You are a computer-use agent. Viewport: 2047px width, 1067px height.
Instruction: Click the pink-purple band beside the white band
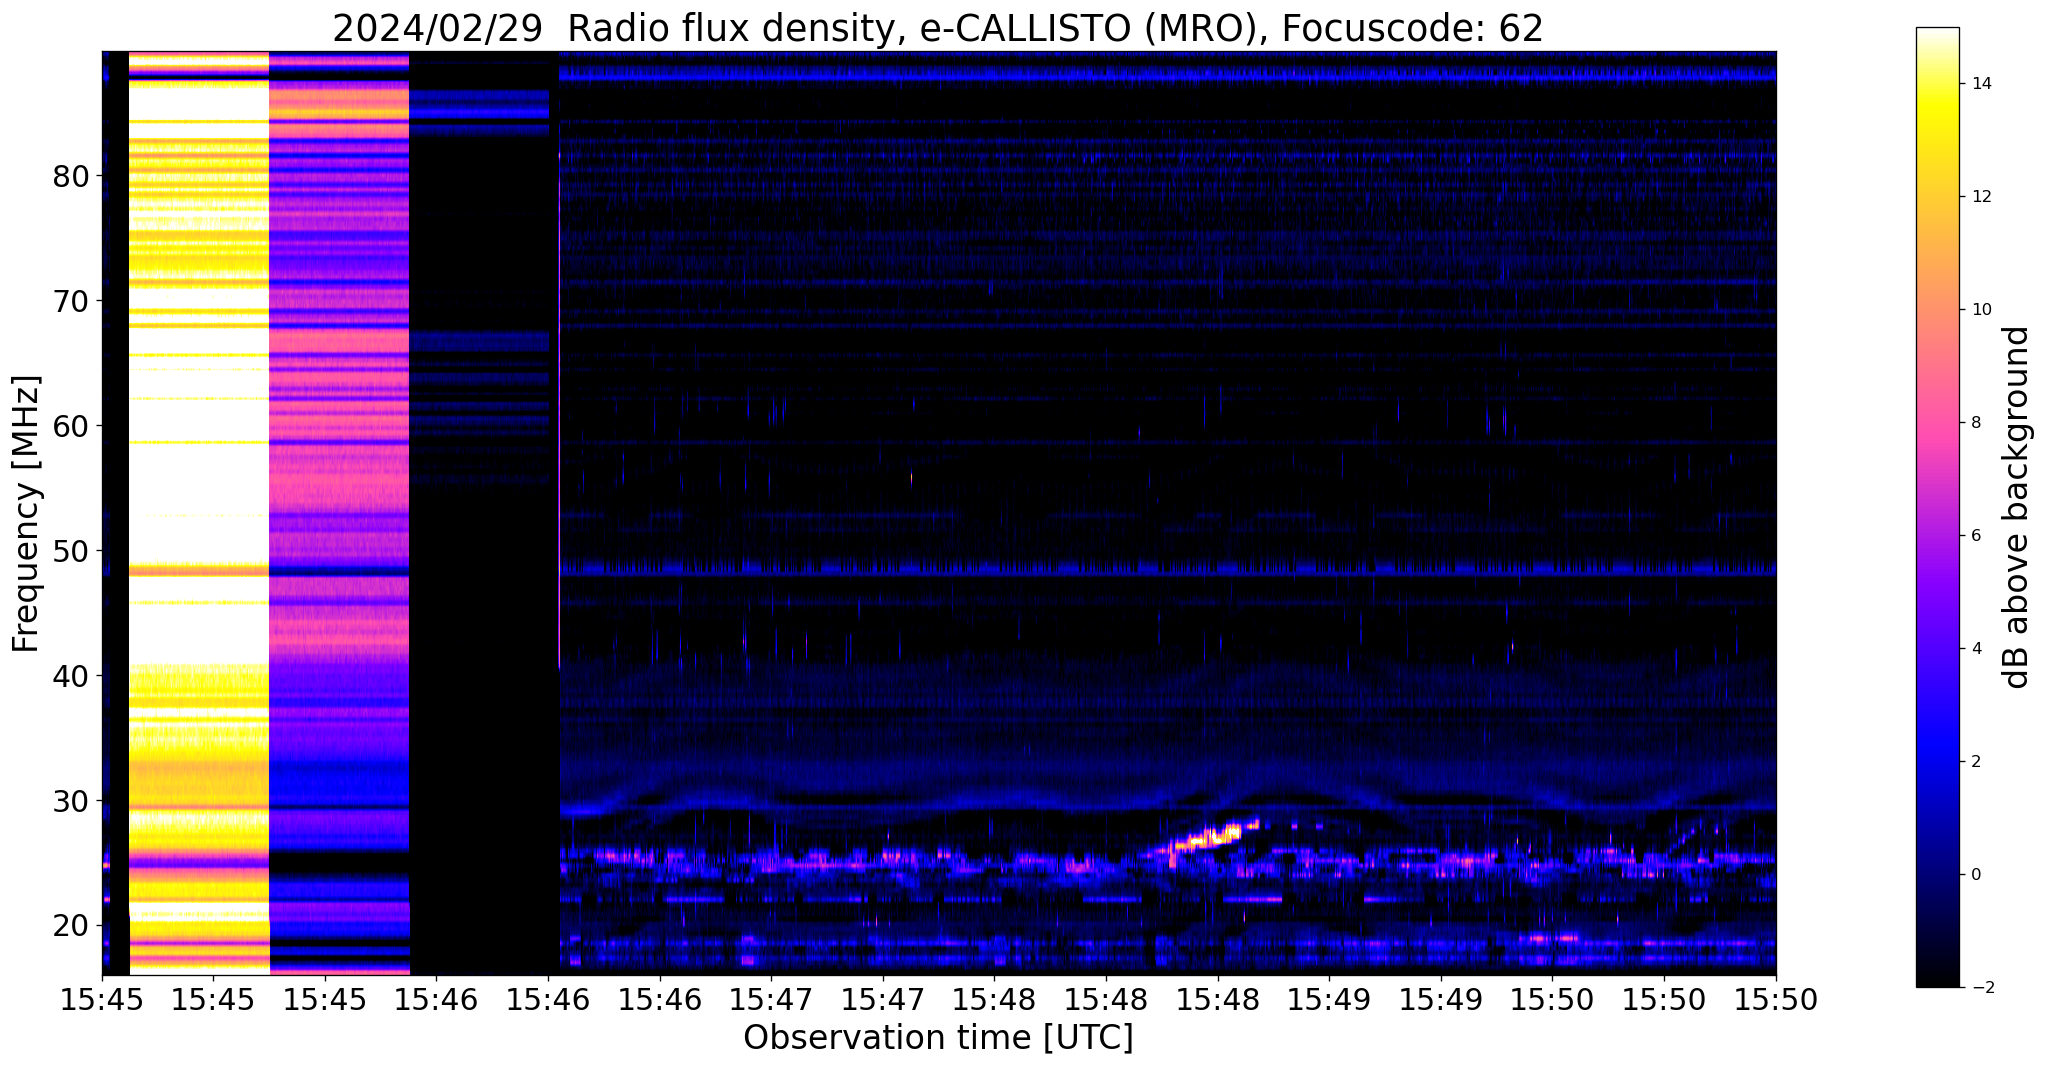click(340, 513)
